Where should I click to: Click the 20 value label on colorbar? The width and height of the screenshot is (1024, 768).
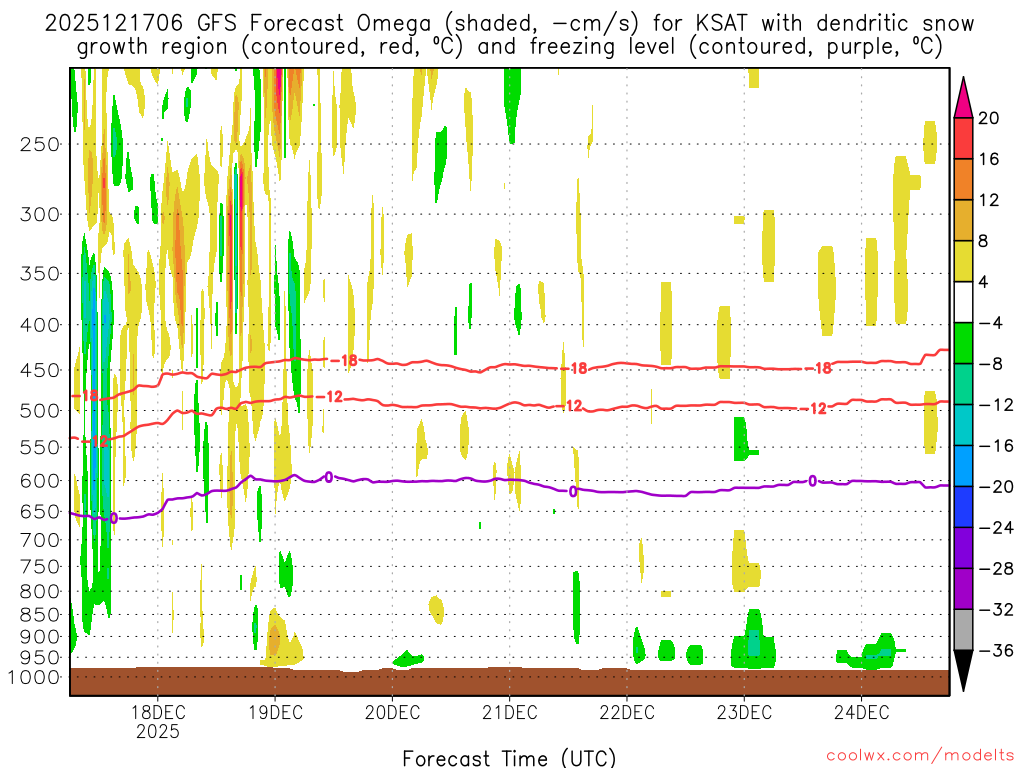[x=989, y=118]
